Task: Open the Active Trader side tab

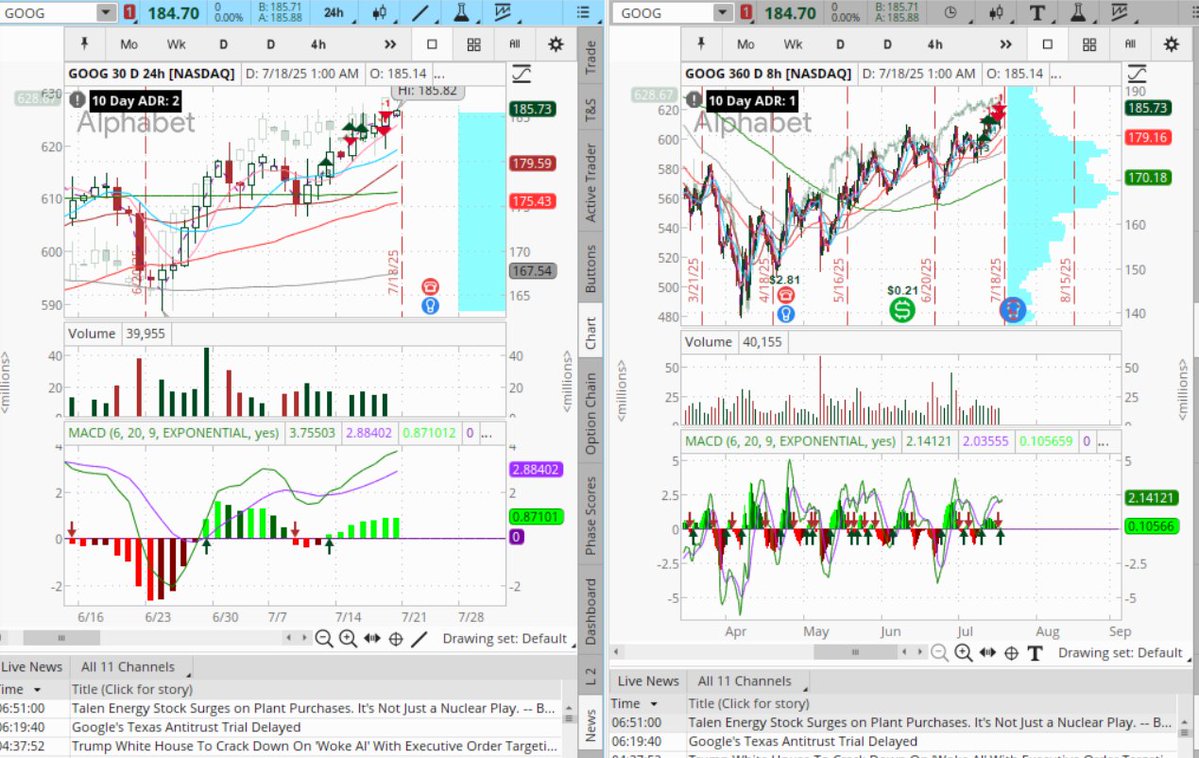Action: coord(590,183)
